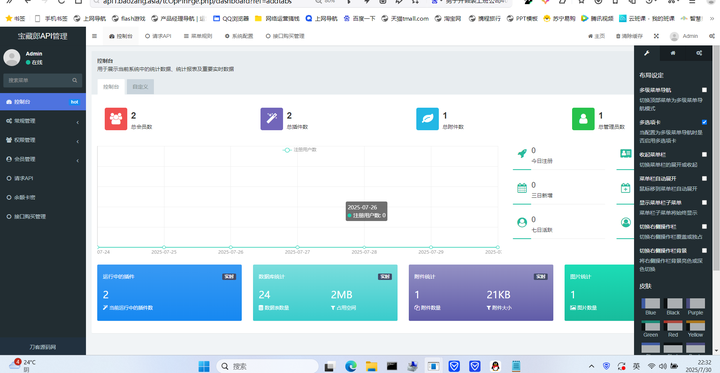The image size is (720, 373).
Task: Click the green administrator count icon
Action: point(583,119)
